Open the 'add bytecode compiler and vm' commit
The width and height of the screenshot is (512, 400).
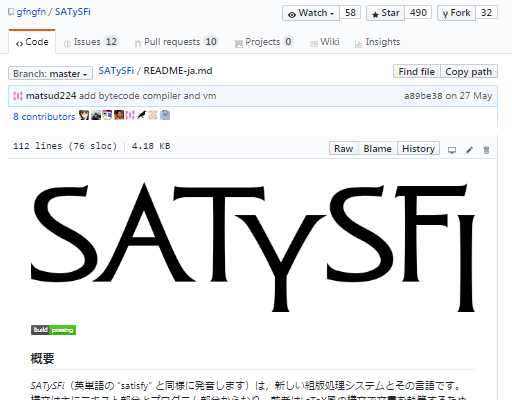147,96
